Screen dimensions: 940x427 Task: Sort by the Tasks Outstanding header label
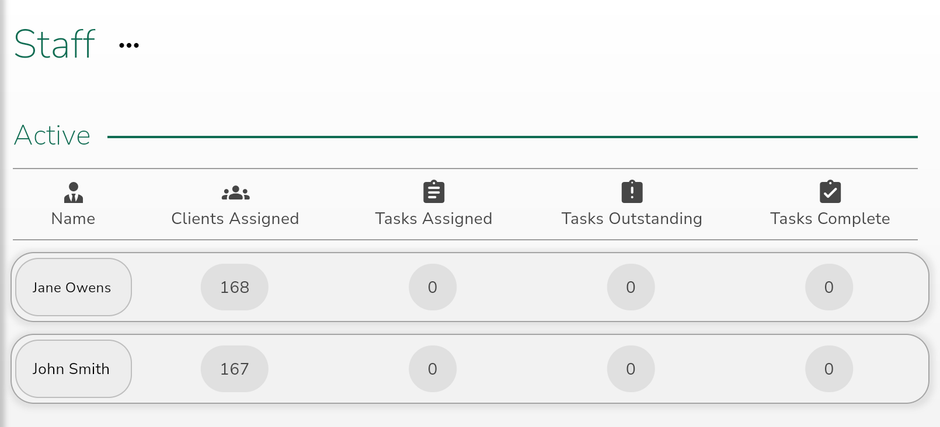[x=632, y=219]
